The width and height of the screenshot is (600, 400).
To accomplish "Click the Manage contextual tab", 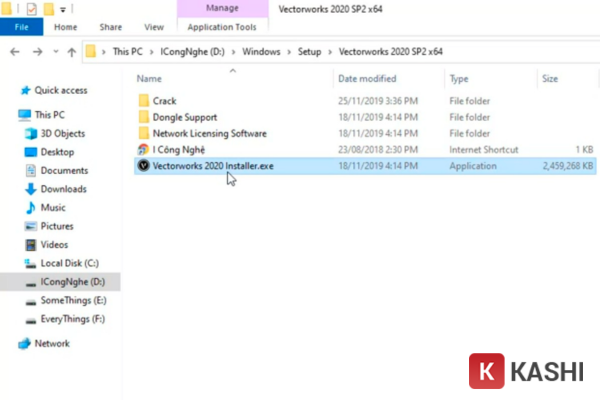I will pos(222,8).
